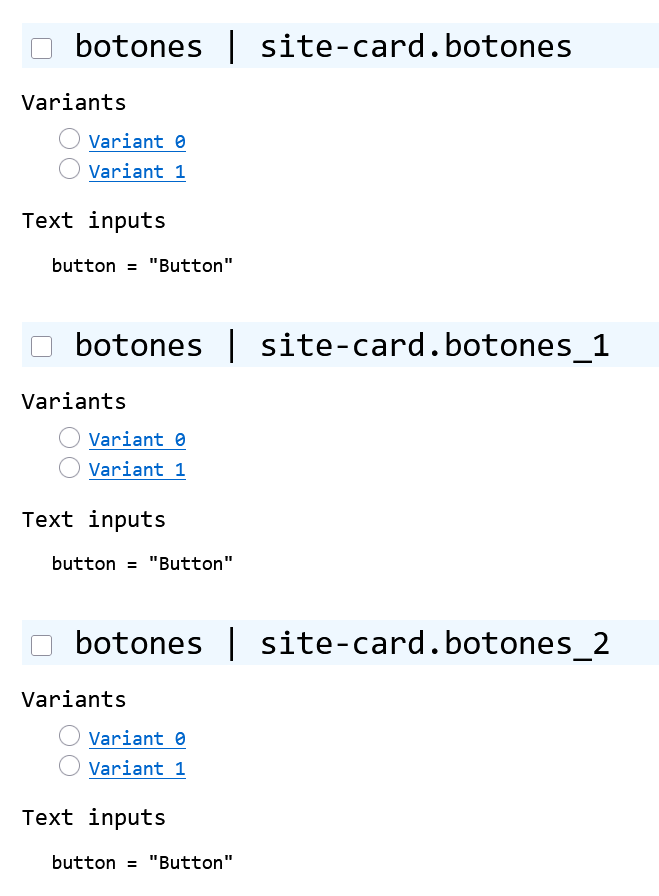The height and width of the screenshot is (896, 659).
Task: Open the Variant 1 link under botones_2
Action: tap(137, 768)
